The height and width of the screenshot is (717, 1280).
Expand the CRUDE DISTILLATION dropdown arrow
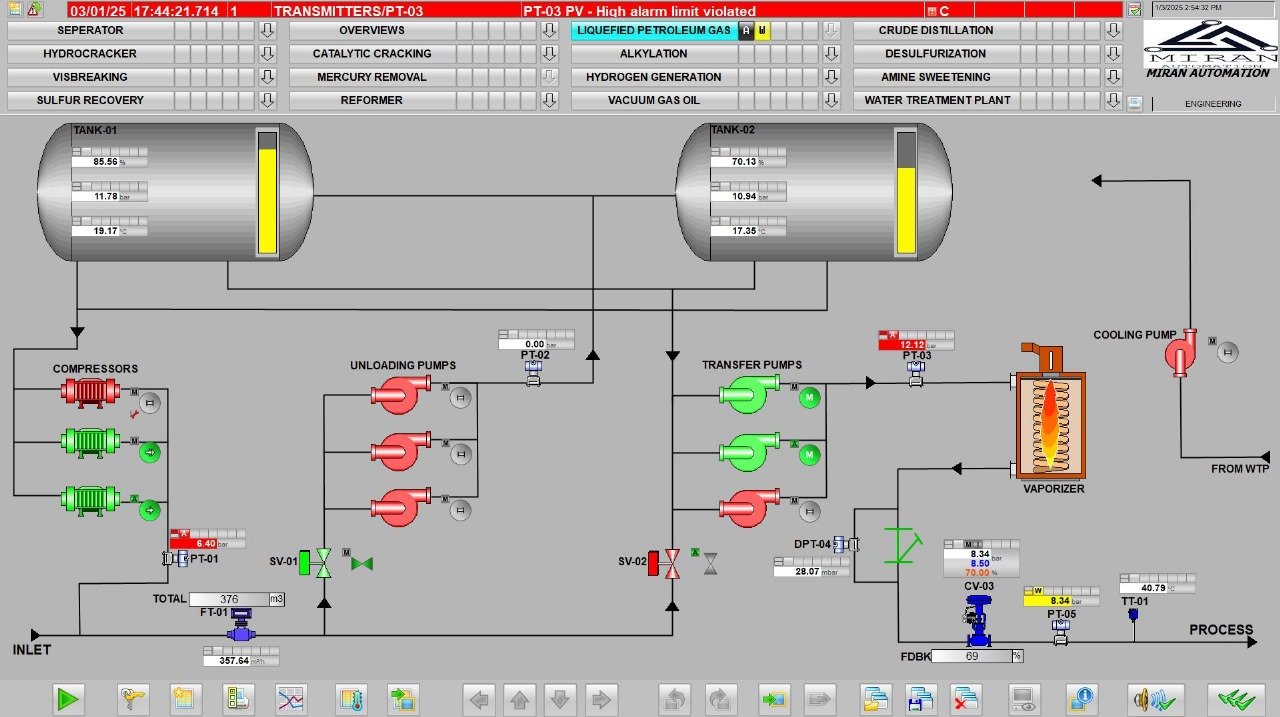pyautogui.click(x=1113, y=31)
